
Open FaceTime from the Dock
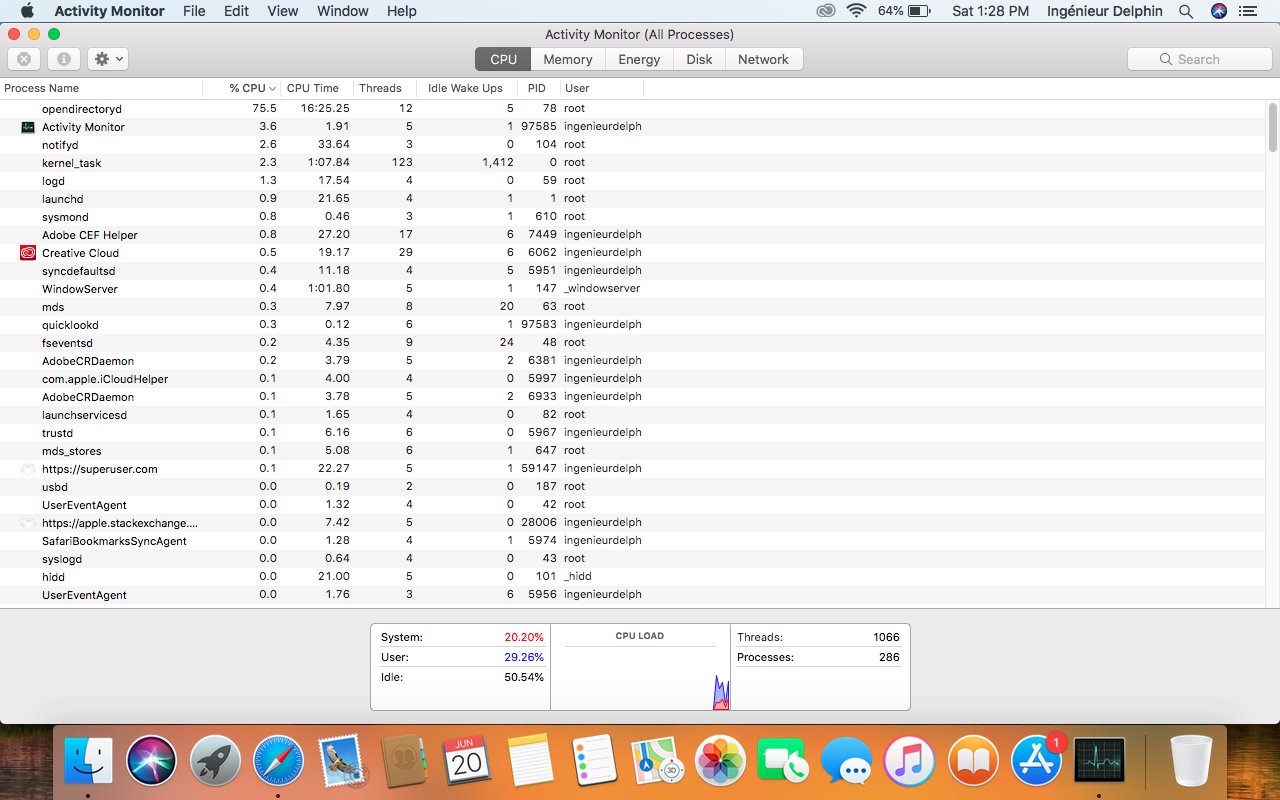[x=782, y=762]
